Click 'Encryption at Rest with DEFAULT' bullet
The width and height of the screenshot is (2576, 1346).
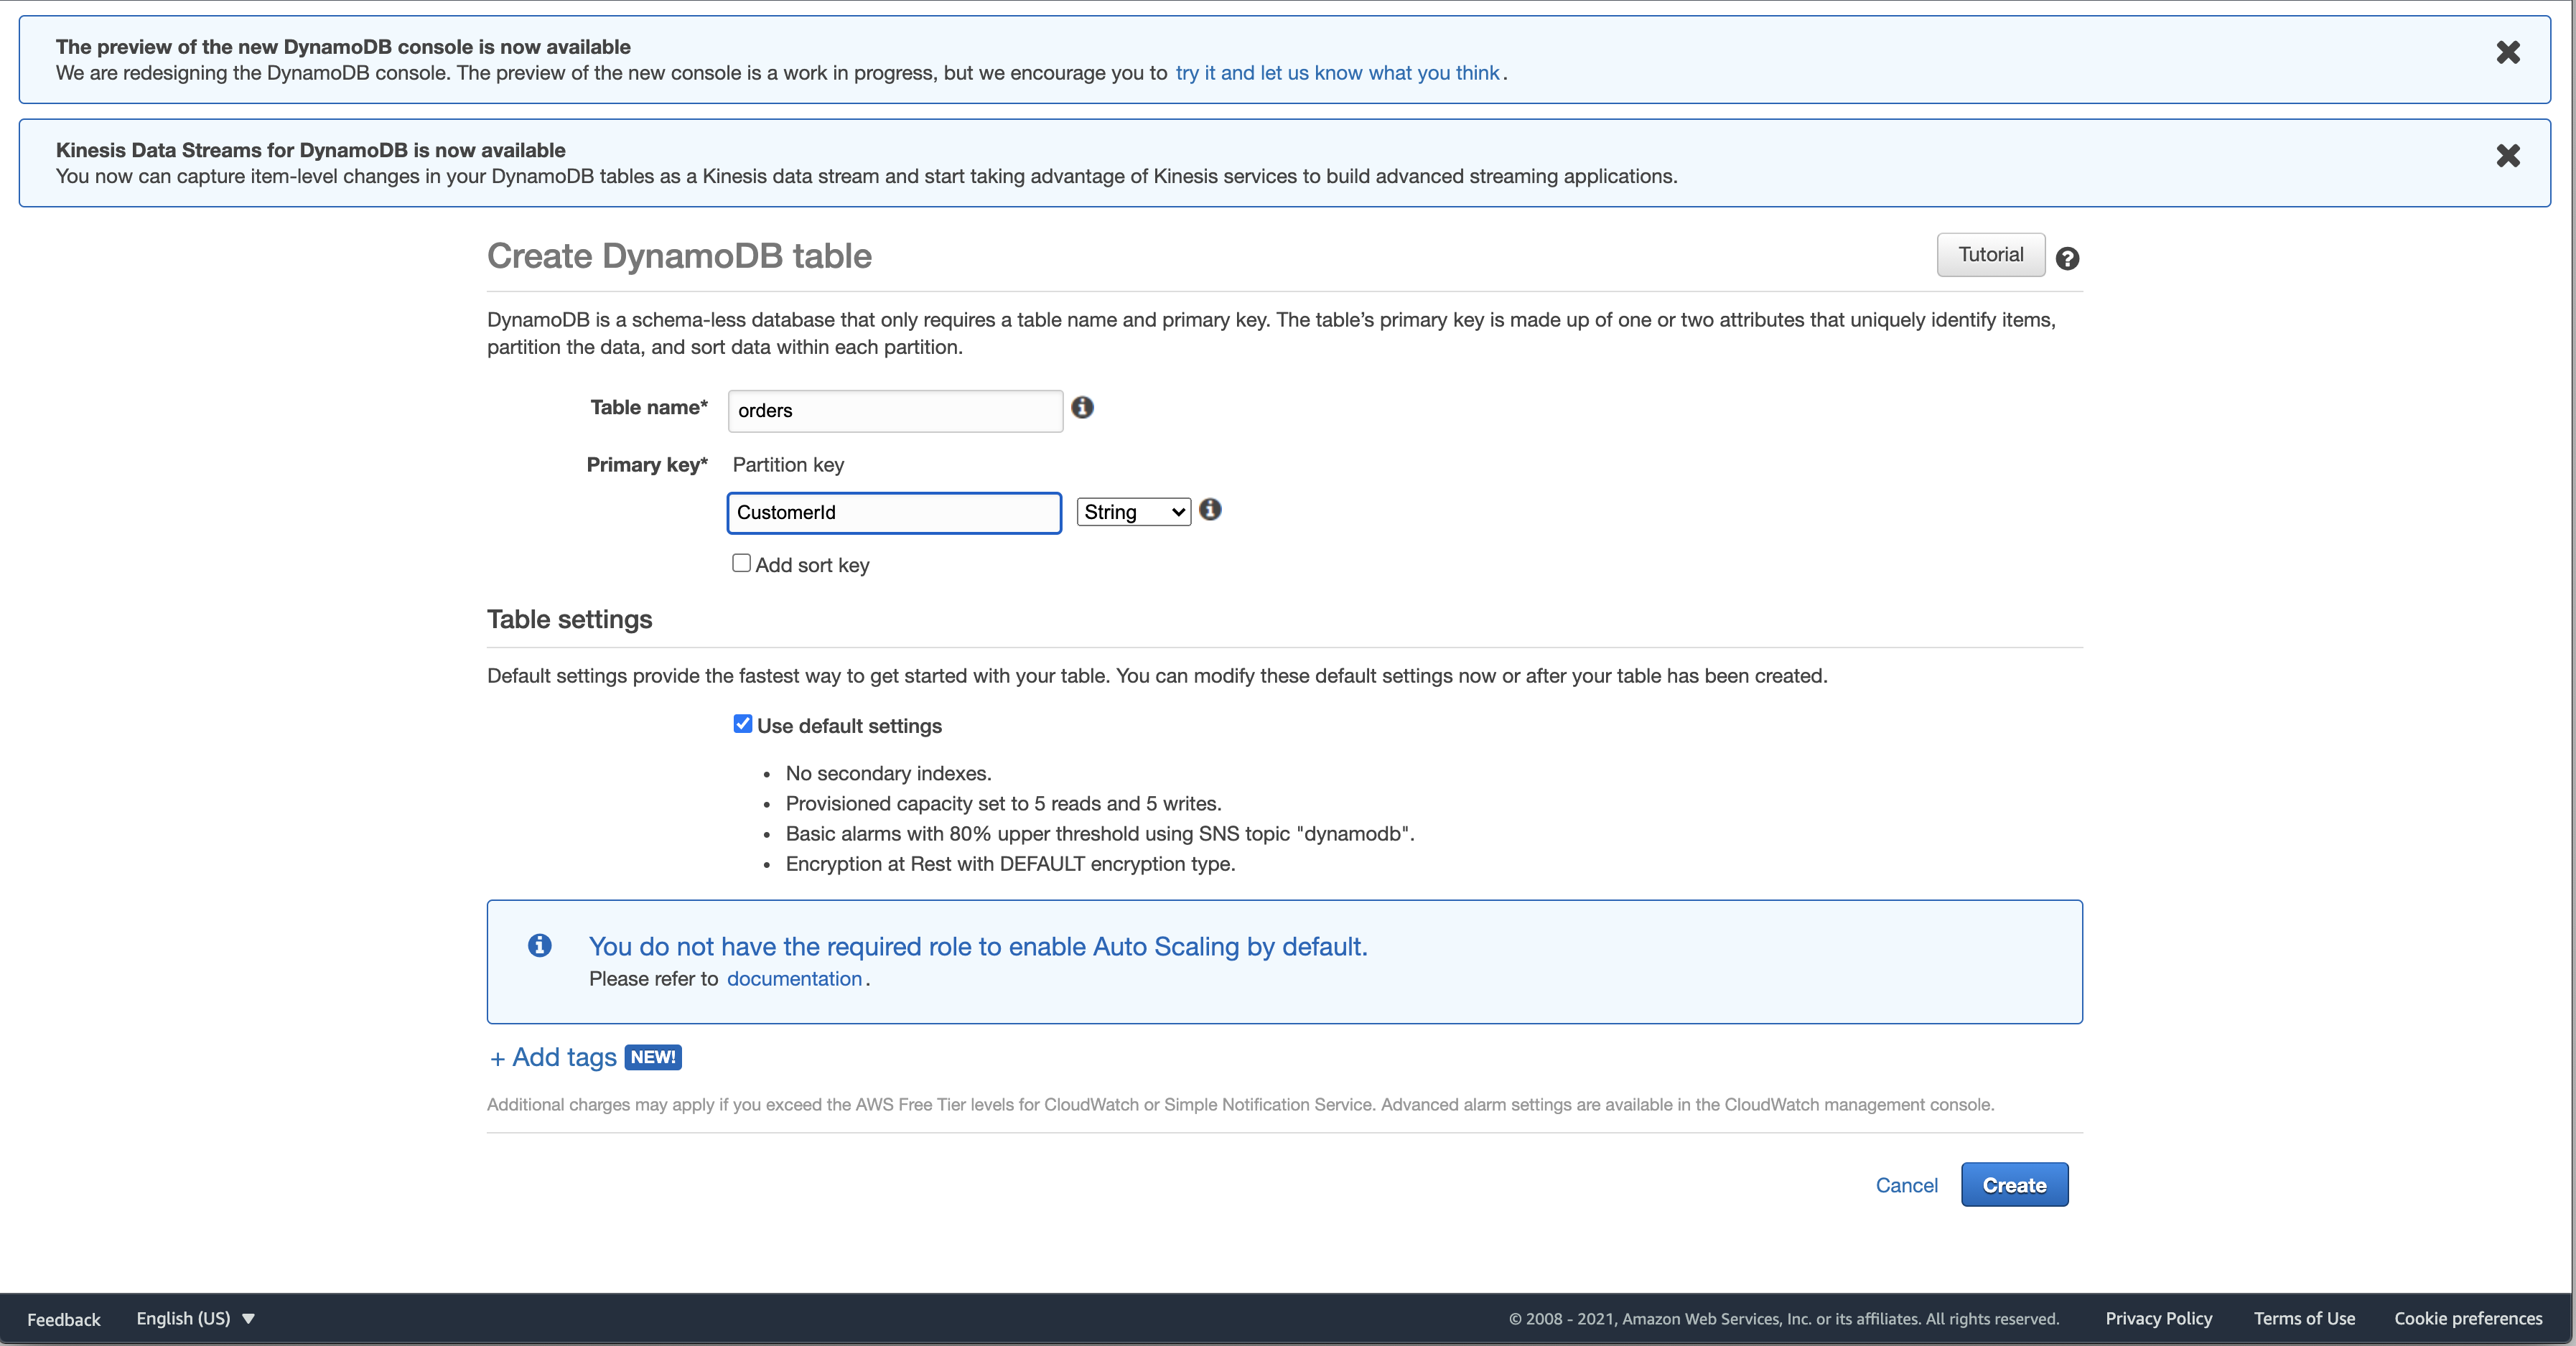1010,864
